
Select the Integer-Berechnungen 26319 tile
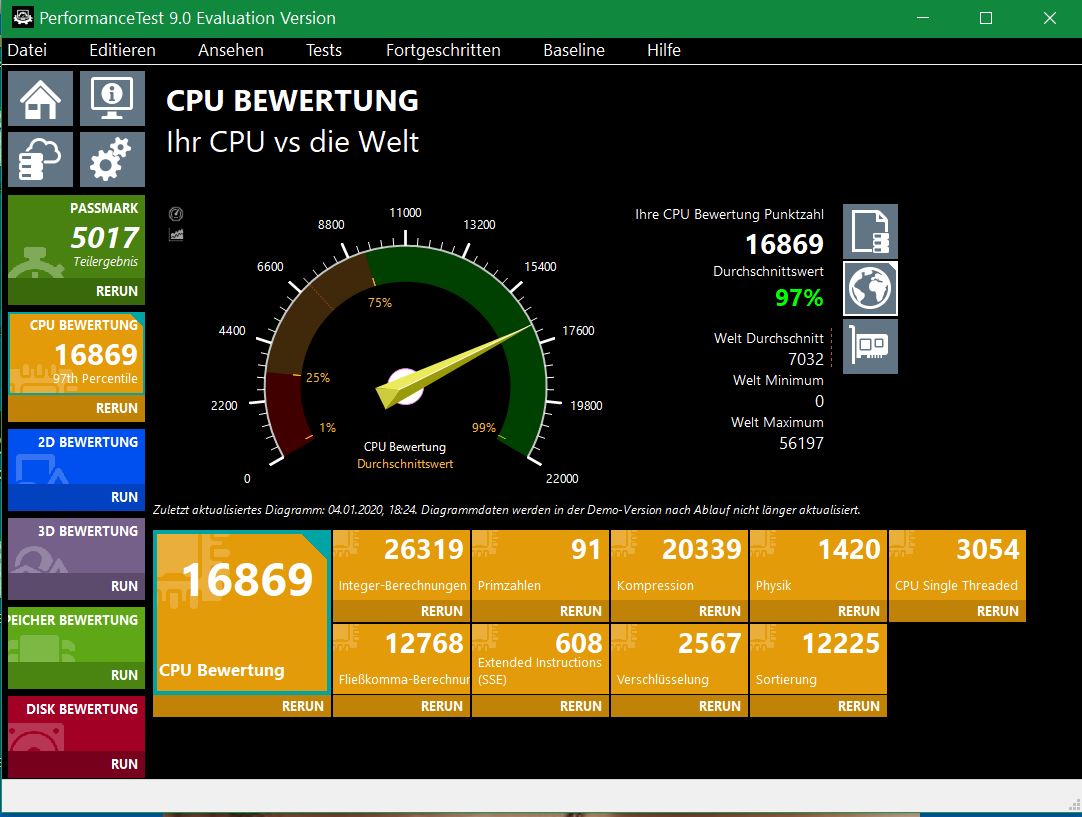tap(402, 565)
